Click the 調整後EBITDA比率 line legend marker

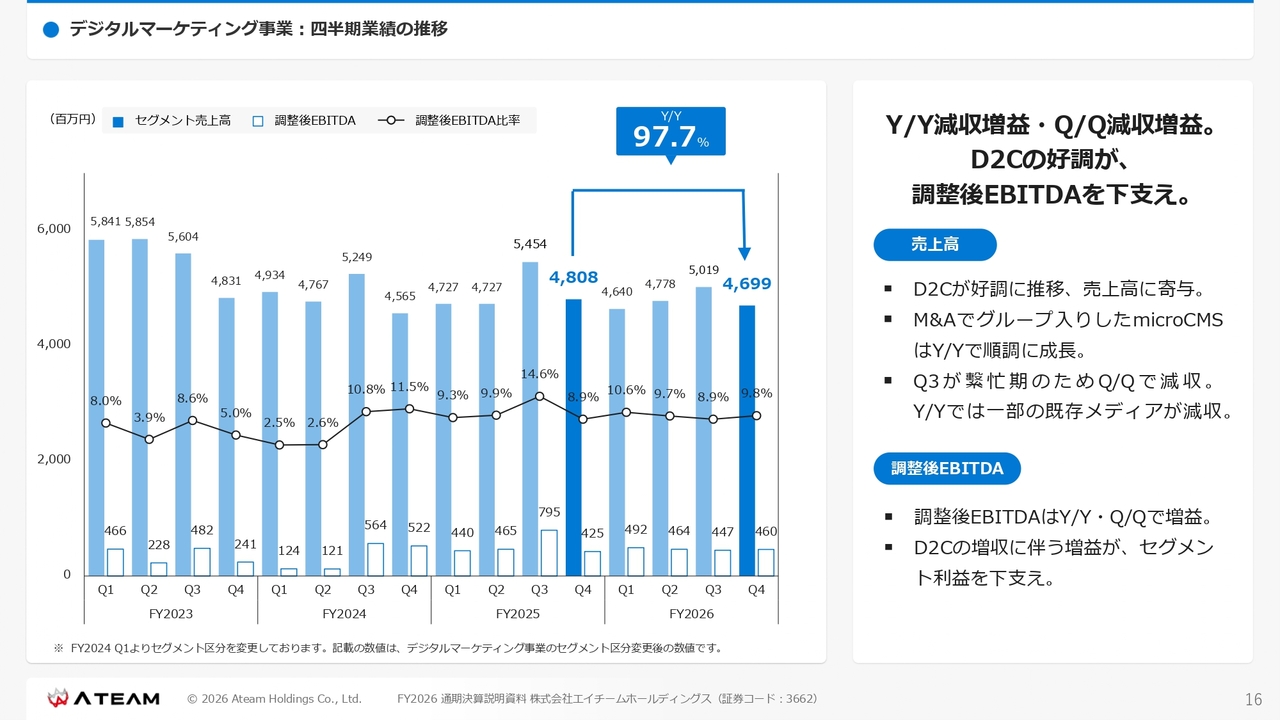tap(391, 121)
